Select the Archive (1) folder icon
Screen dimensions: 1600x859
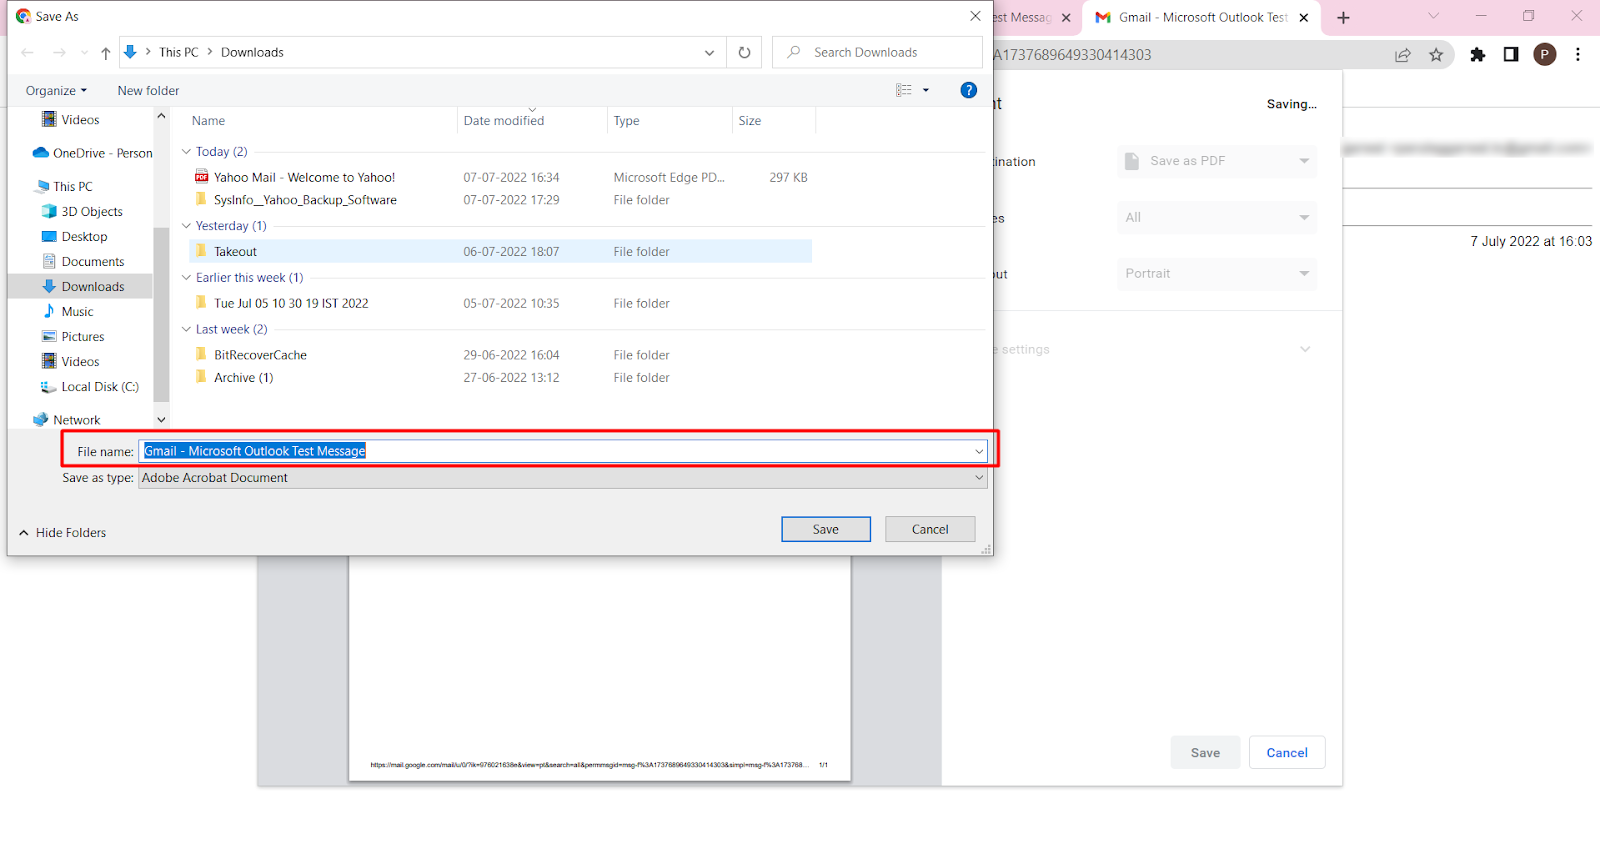point(201,377)
